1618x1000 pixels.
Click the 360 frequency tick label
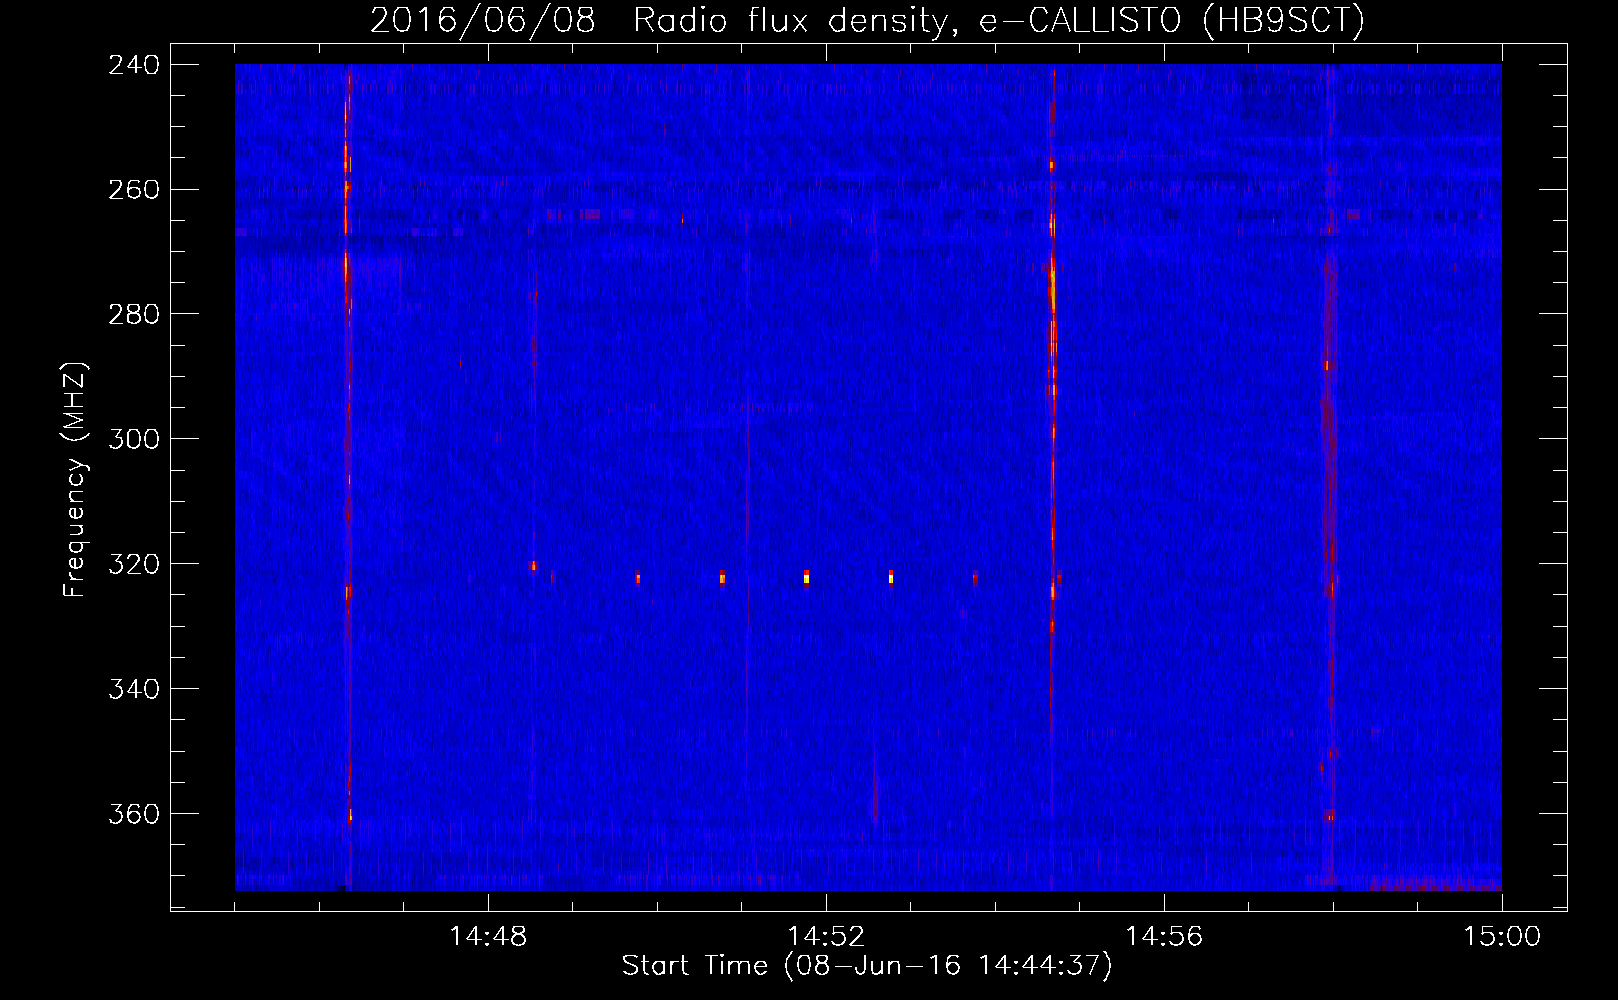pos(134,814)
